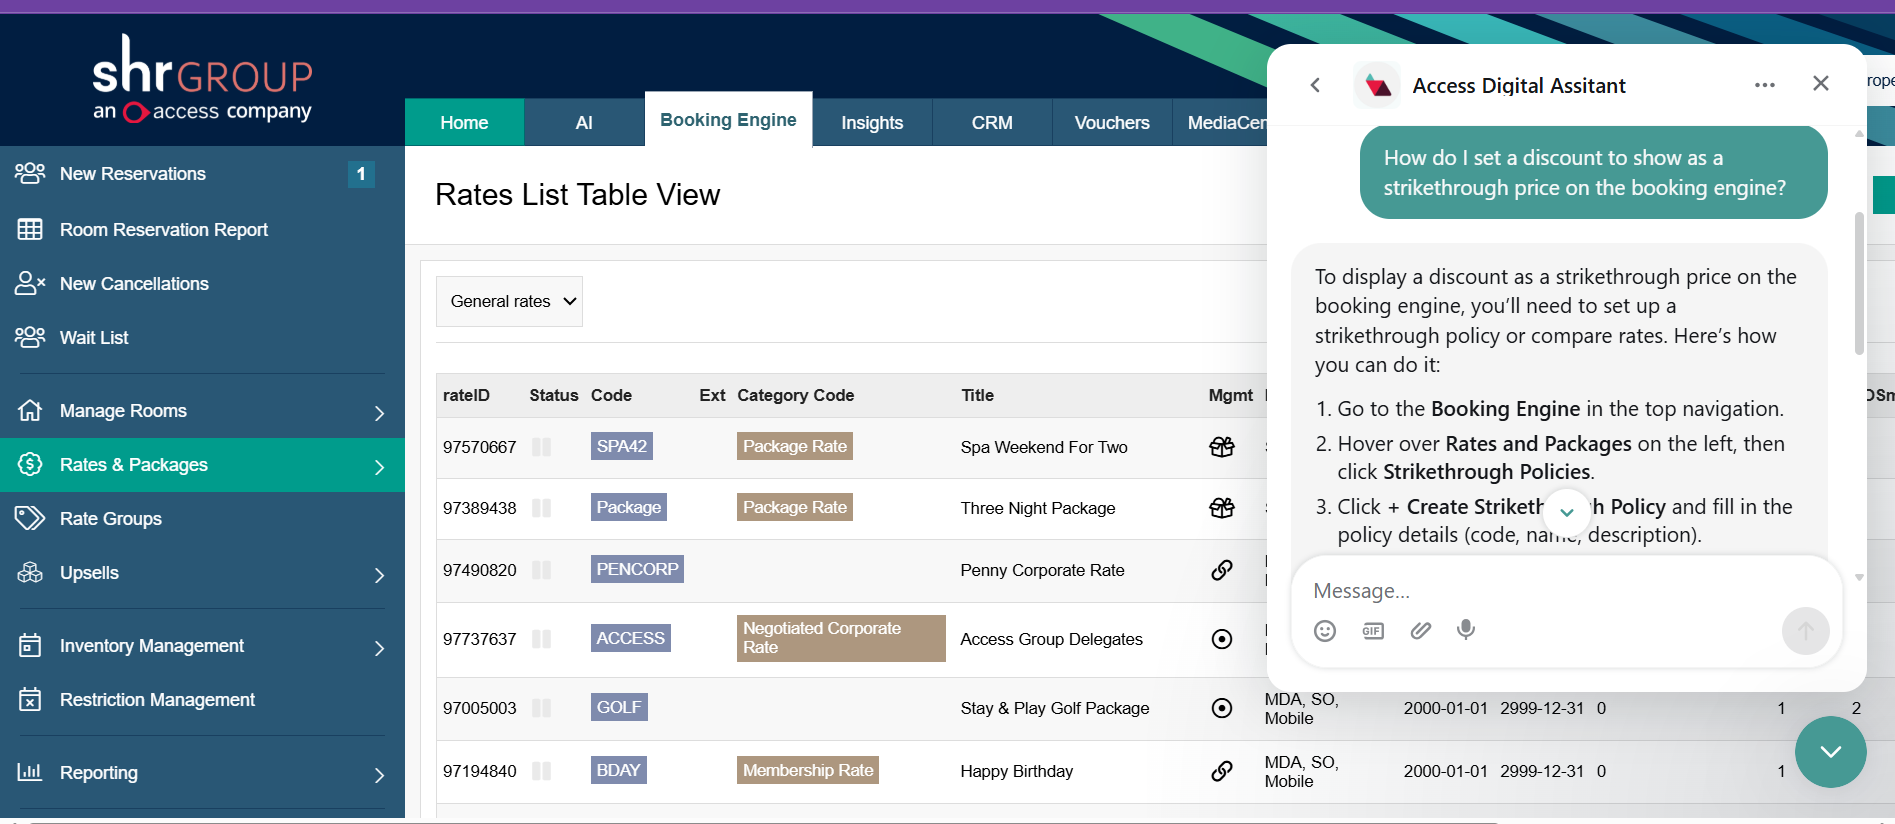The height and width of the screenshot is (824, 1895).
Task: Click the package gift icon for Spa Weekend
Action: (1222, 447)
